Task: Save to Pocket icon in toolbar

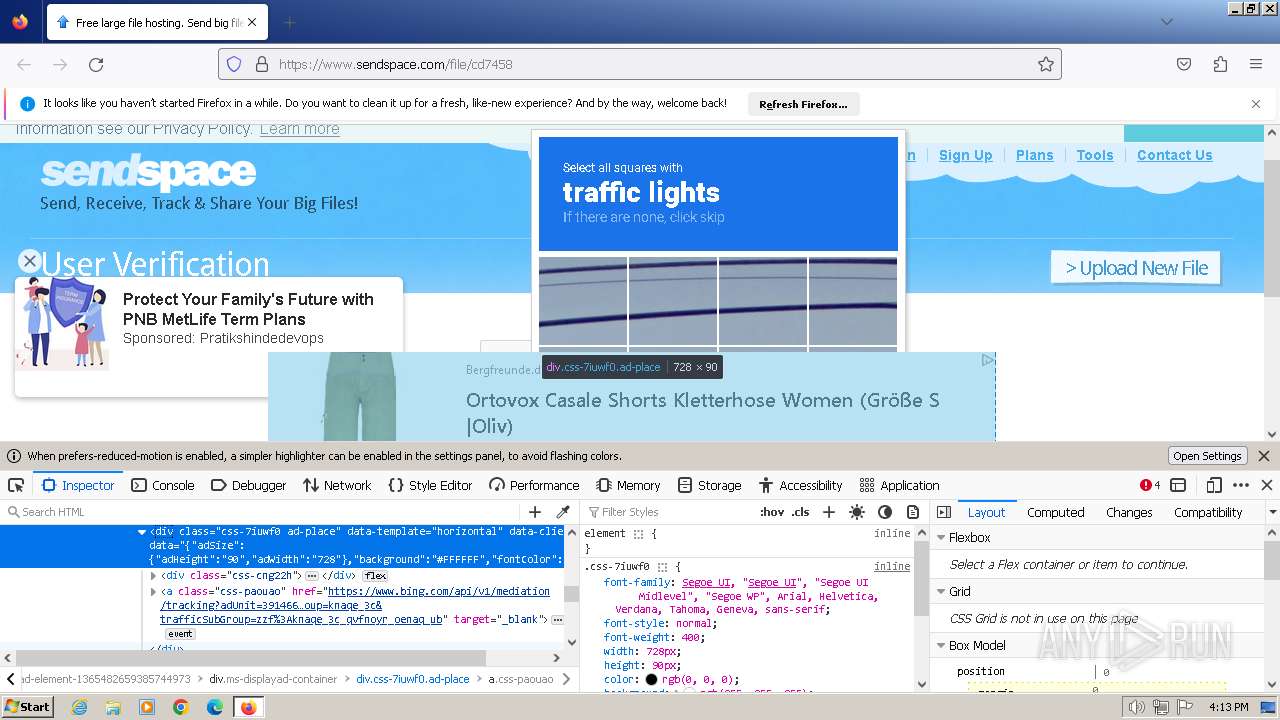Action: [x=1184, y=64]
